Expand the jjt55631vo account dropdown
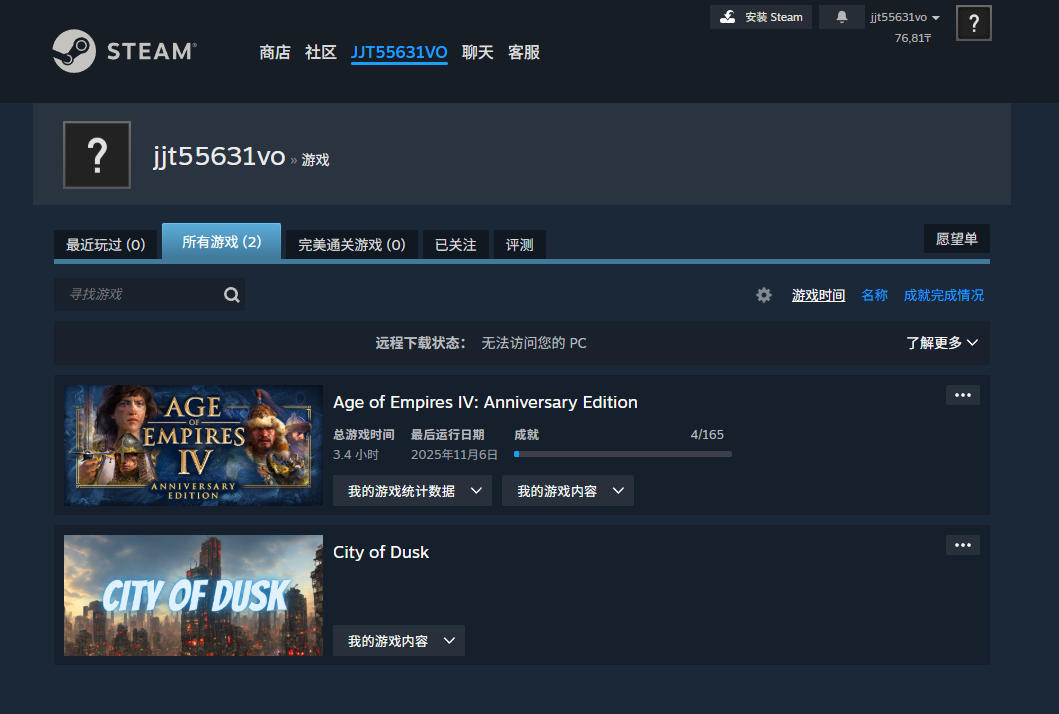Viewport: 1059px width, 714px height. tap(905, 18)
